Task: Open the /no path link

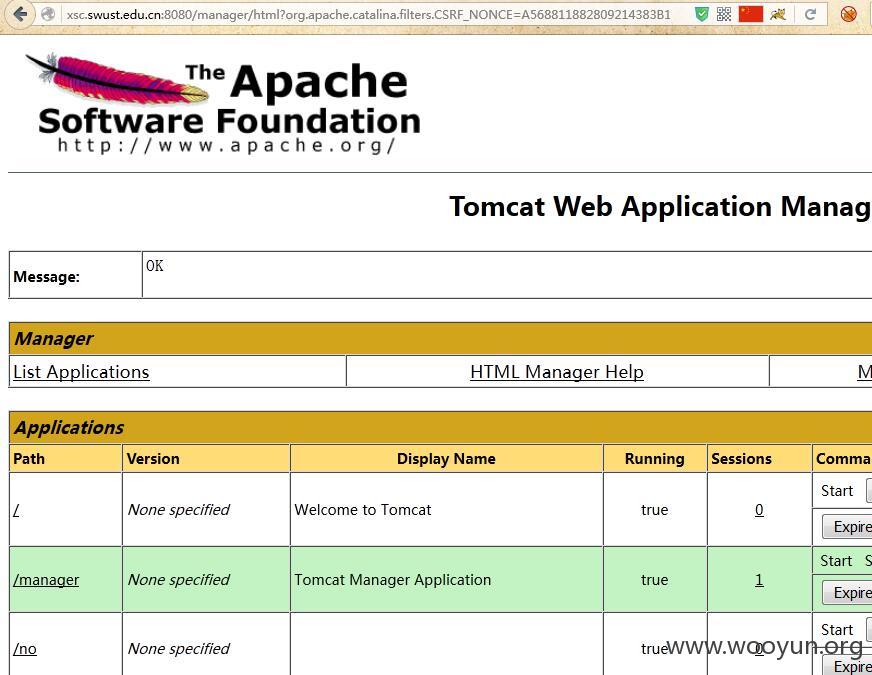Action: point(25,649)
